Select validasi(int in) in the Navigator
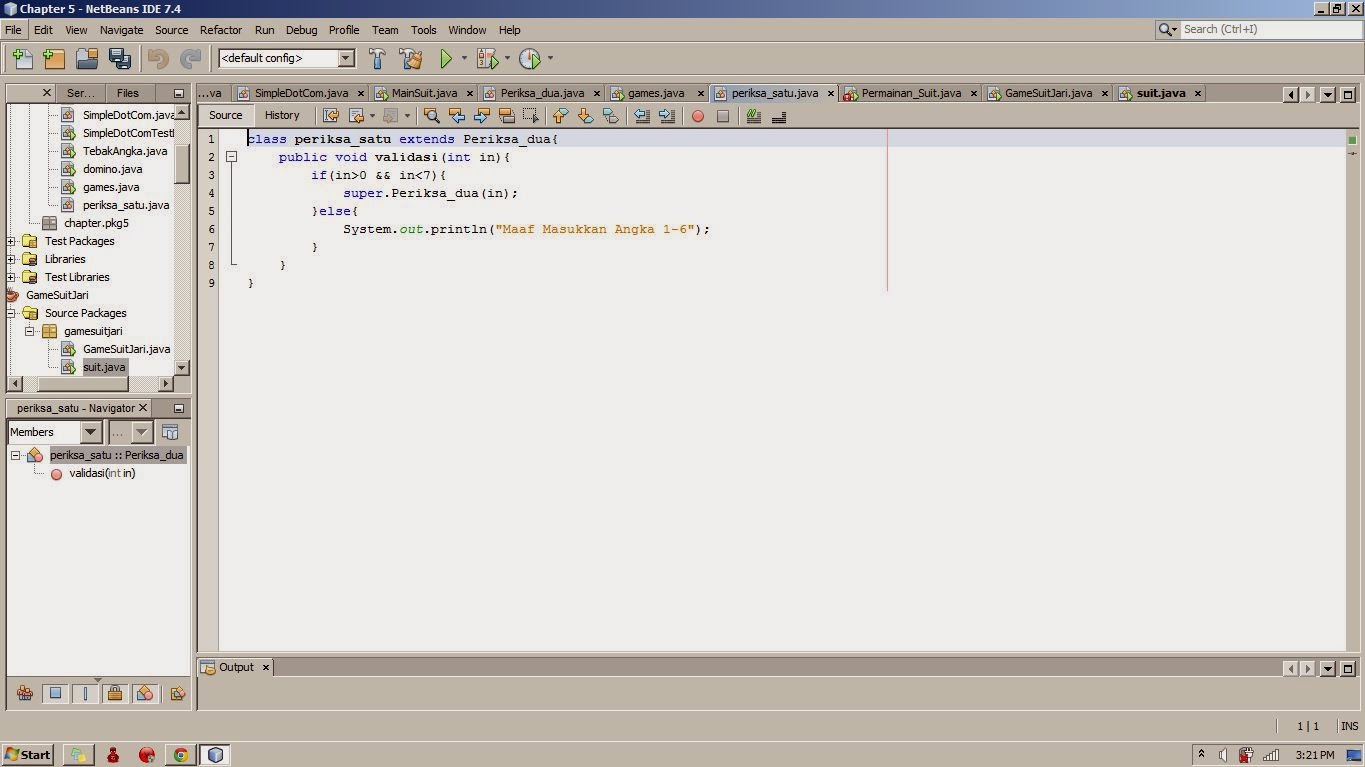The width and height of the screenshot is (1365, 767). [x=101, y=473]
